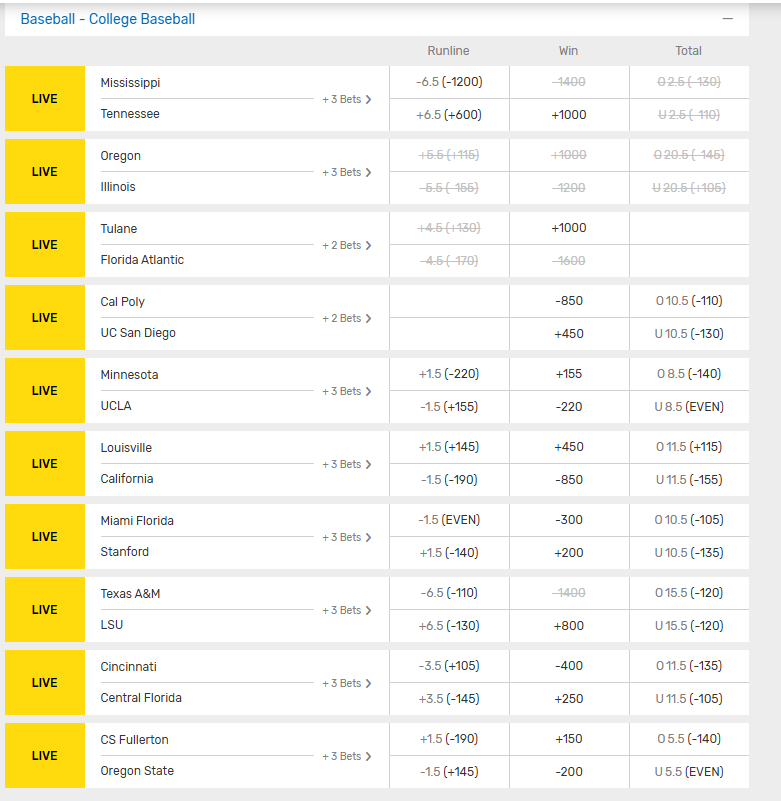Expand +2 Bets for Tulane vs Florida Atlantic
The image size is (781, 801).
point(346,245)
